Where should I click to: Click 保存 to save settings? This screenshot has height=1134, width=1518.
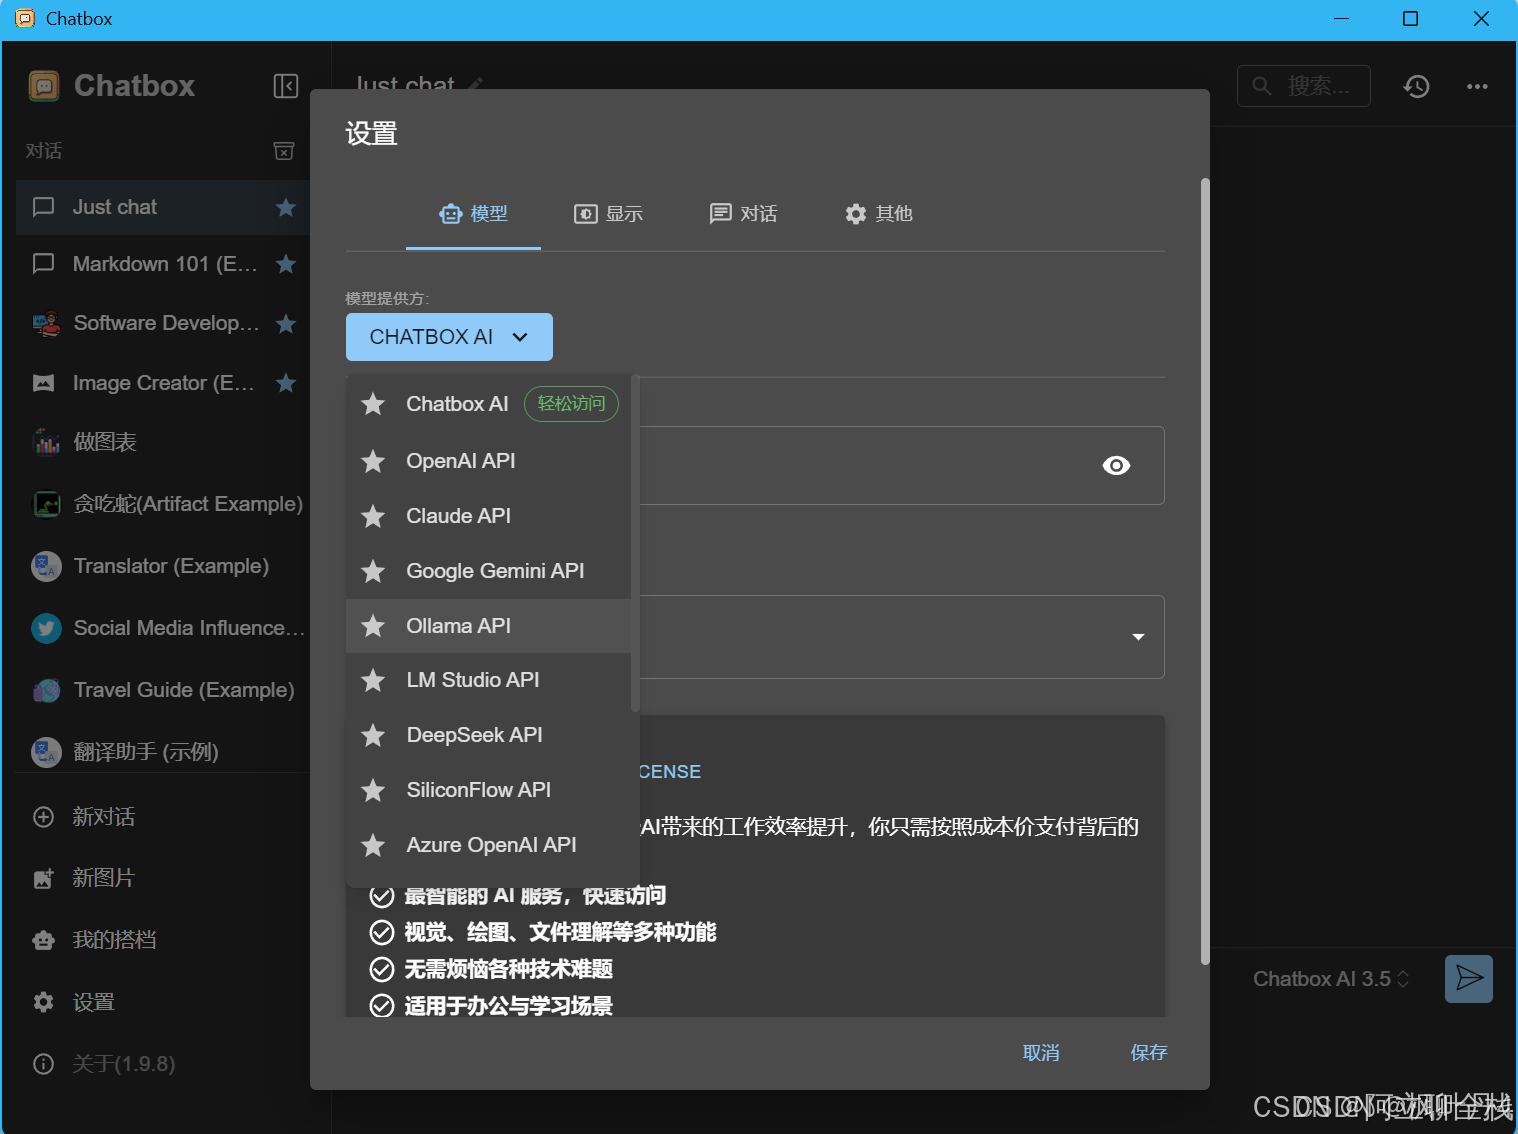point(1149,1053)
